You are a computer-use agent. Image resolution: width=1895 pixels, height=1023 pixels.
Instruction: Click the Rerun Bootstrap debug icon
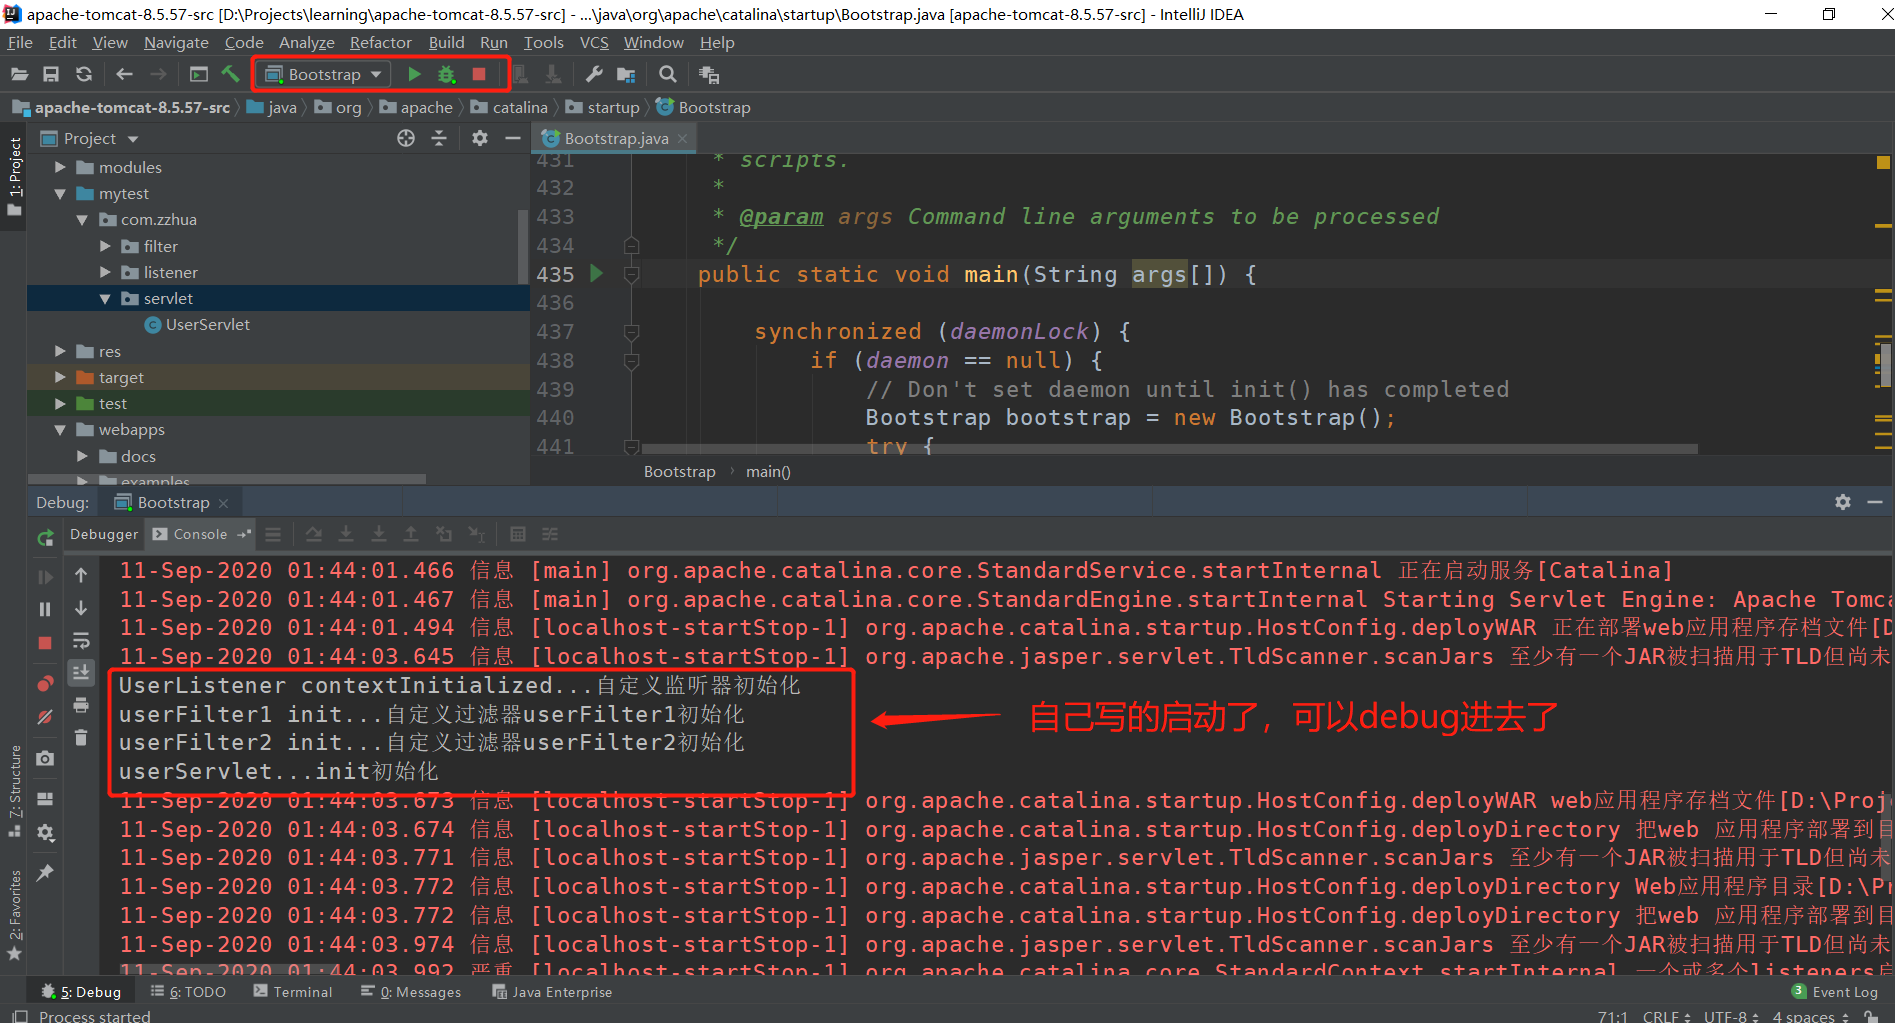[45, 539]
